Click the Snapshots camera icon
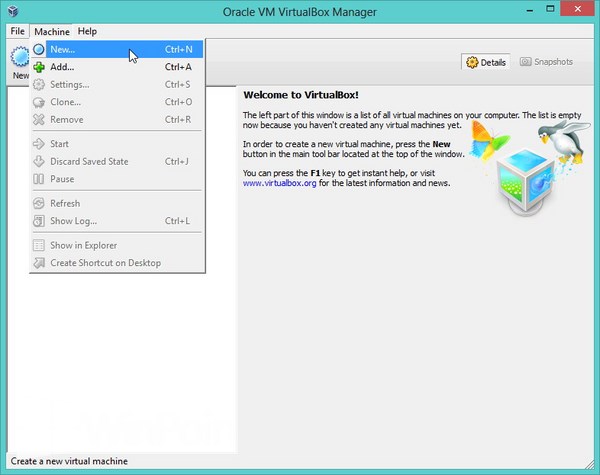 (525, 62)
